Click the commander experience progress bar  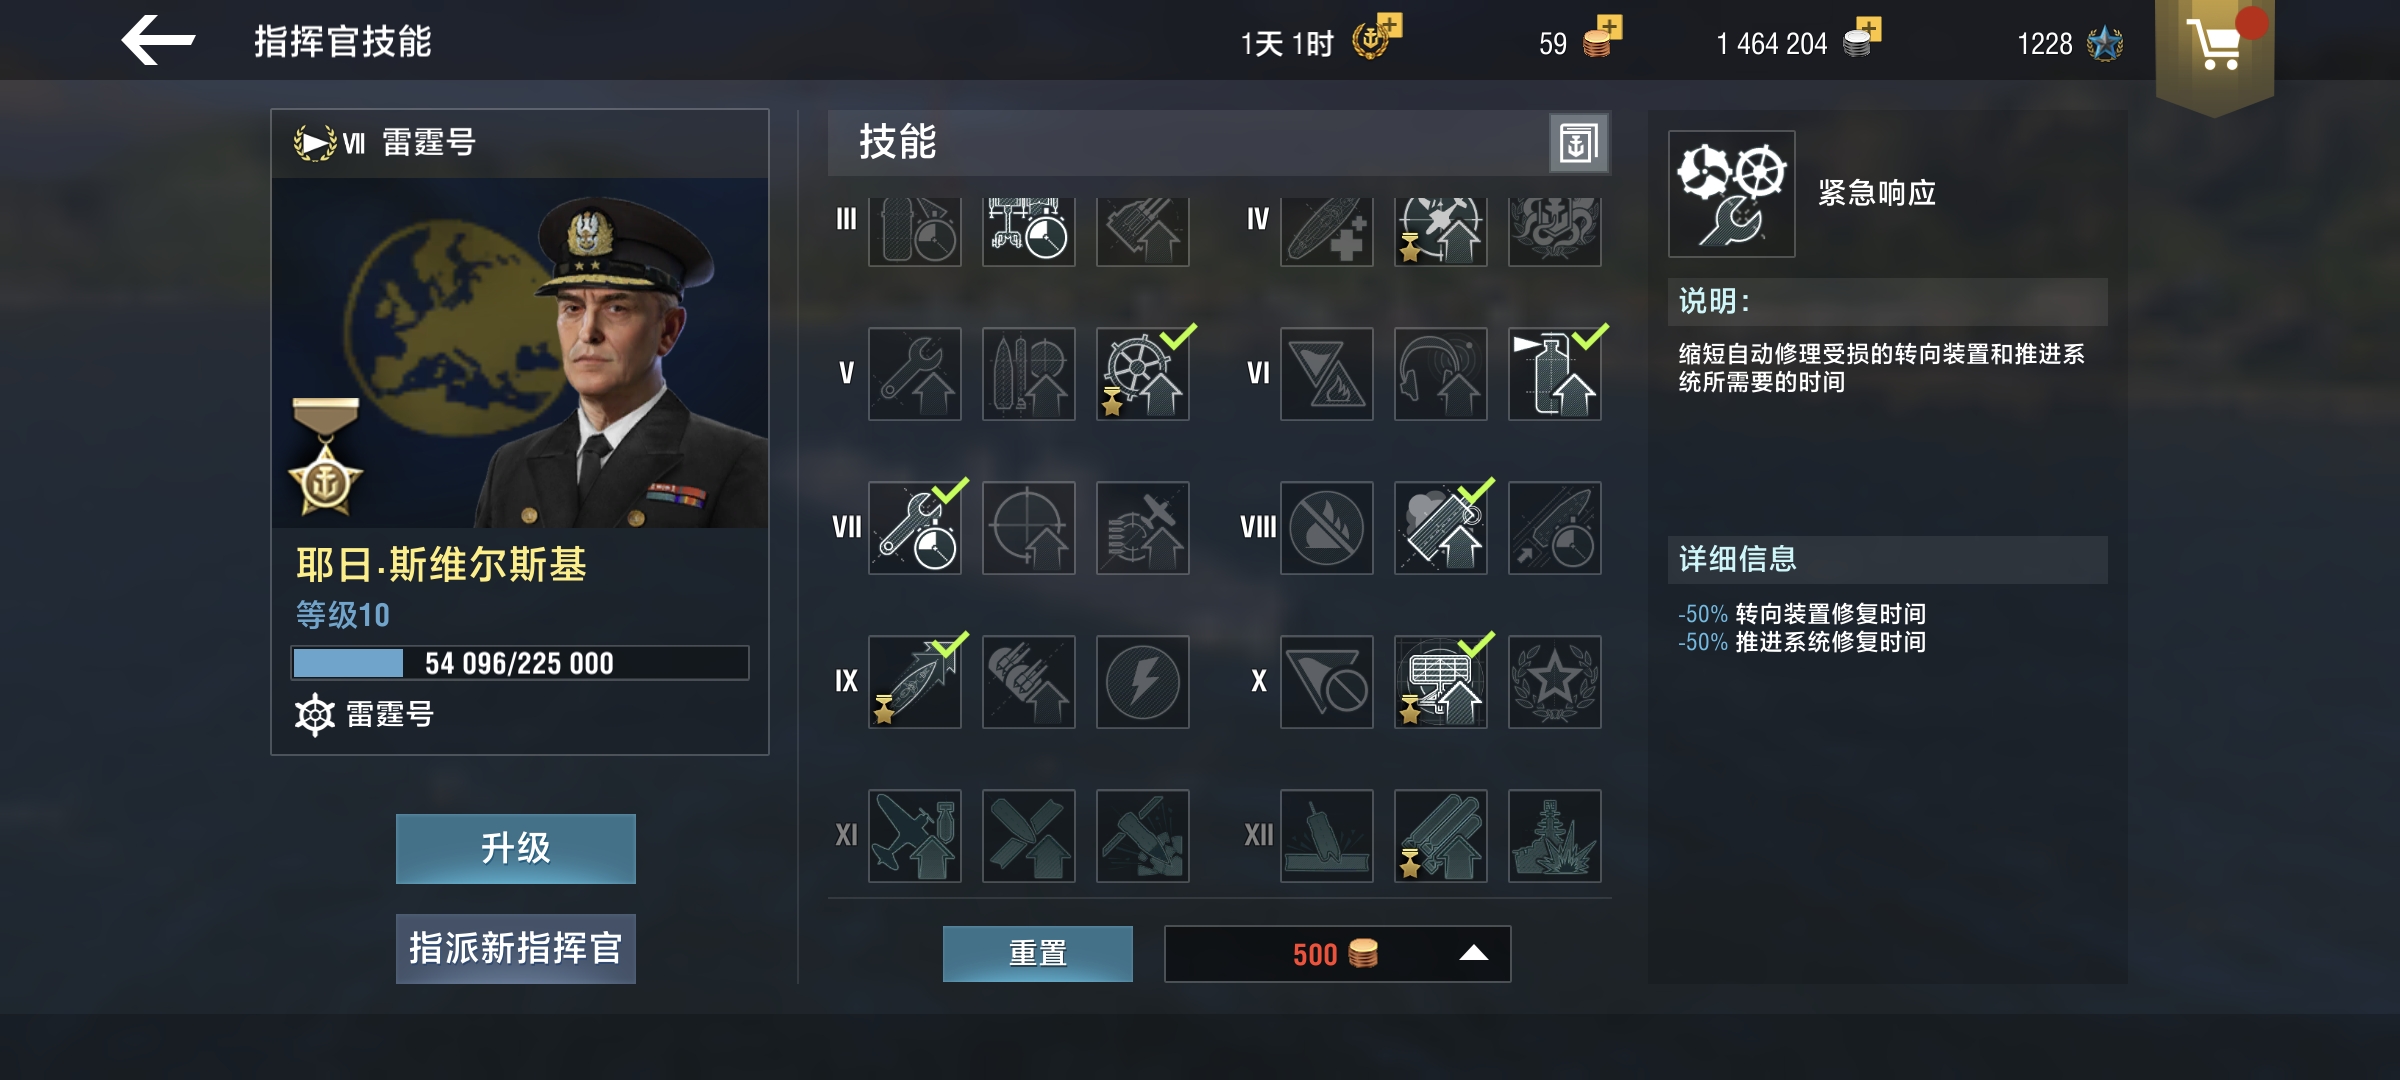tap(519, 663)
